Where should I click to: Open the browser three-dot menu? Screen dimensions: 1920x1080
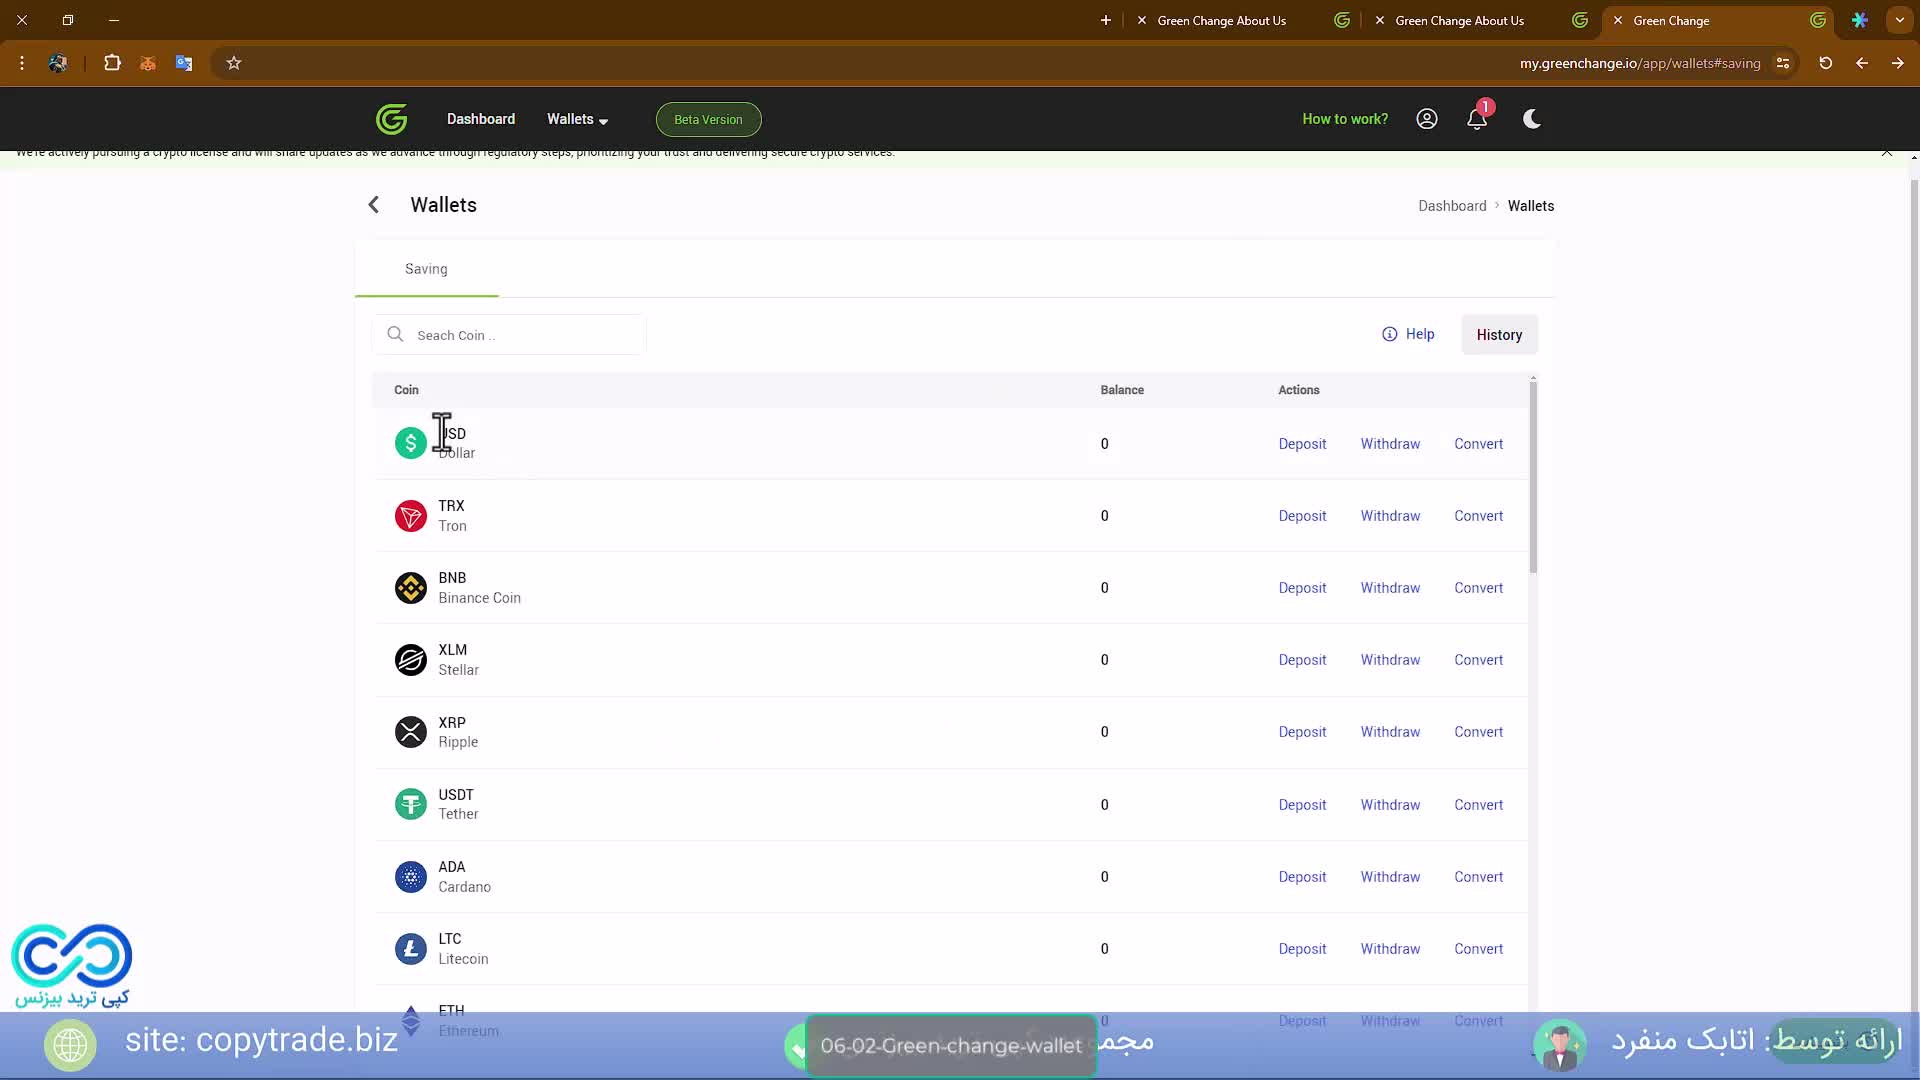[22, 63]
